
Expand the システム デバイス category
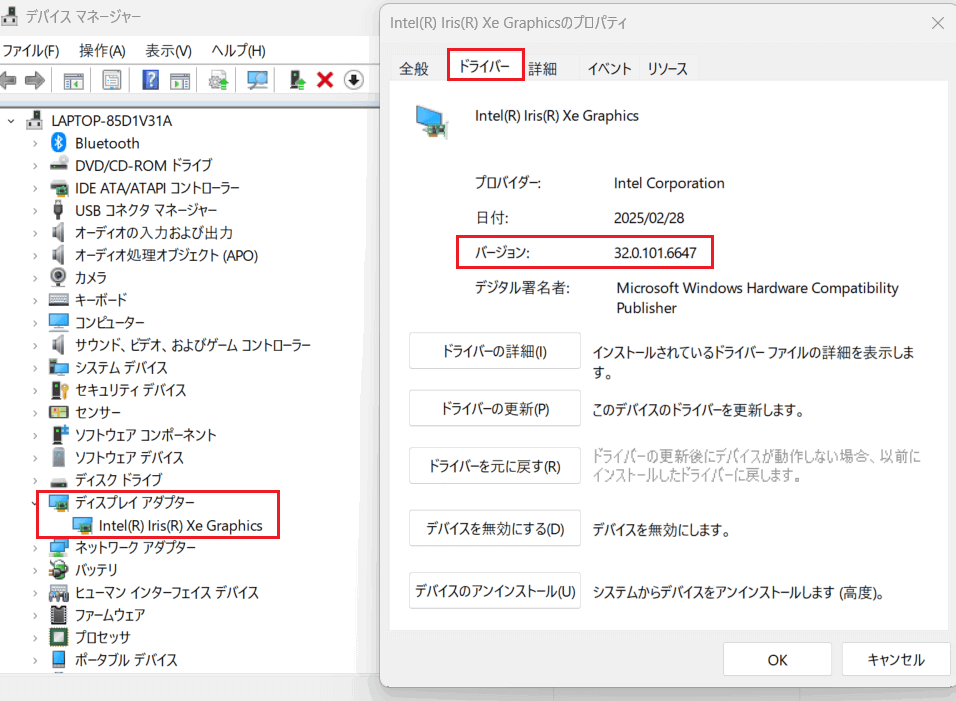tap(35, 368)
